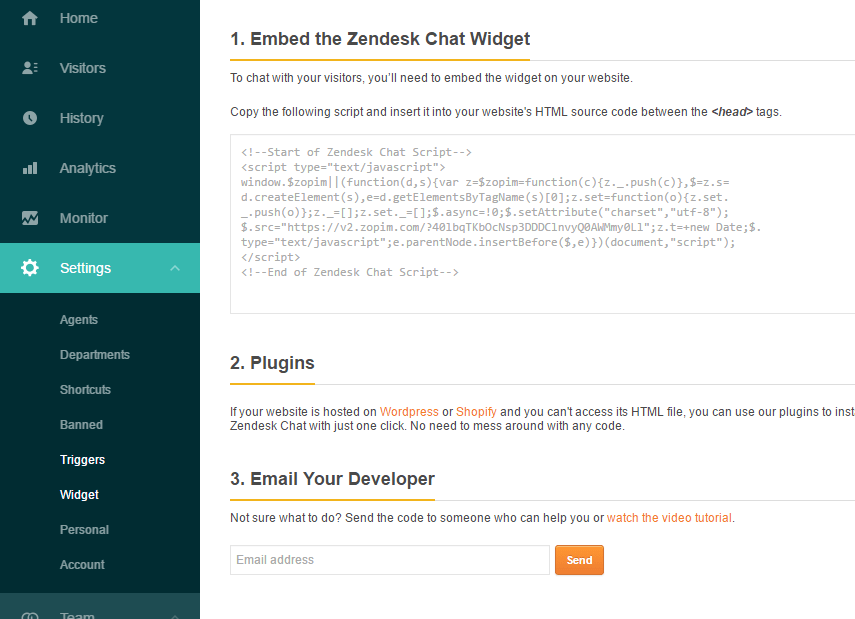
Task: Focus the Email address input field
Action: 390,560
